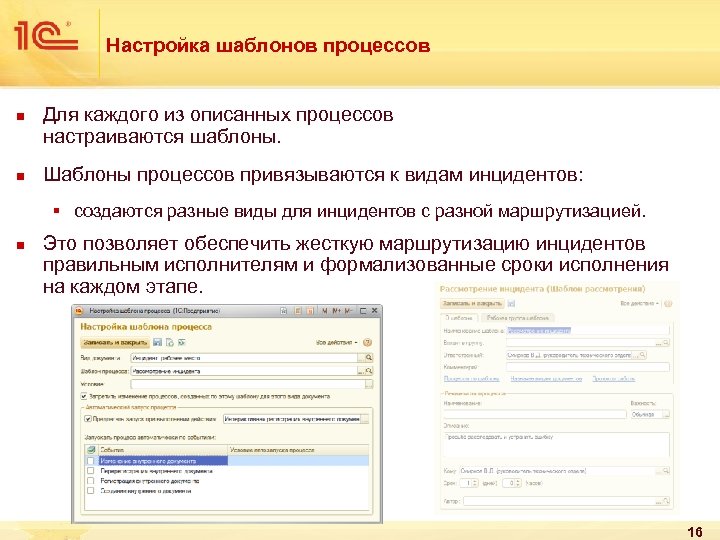Select the 'Перерегистрация внутреннего документа' row text
The width and height of the screenshot is (720, 540).
point(157,471)
